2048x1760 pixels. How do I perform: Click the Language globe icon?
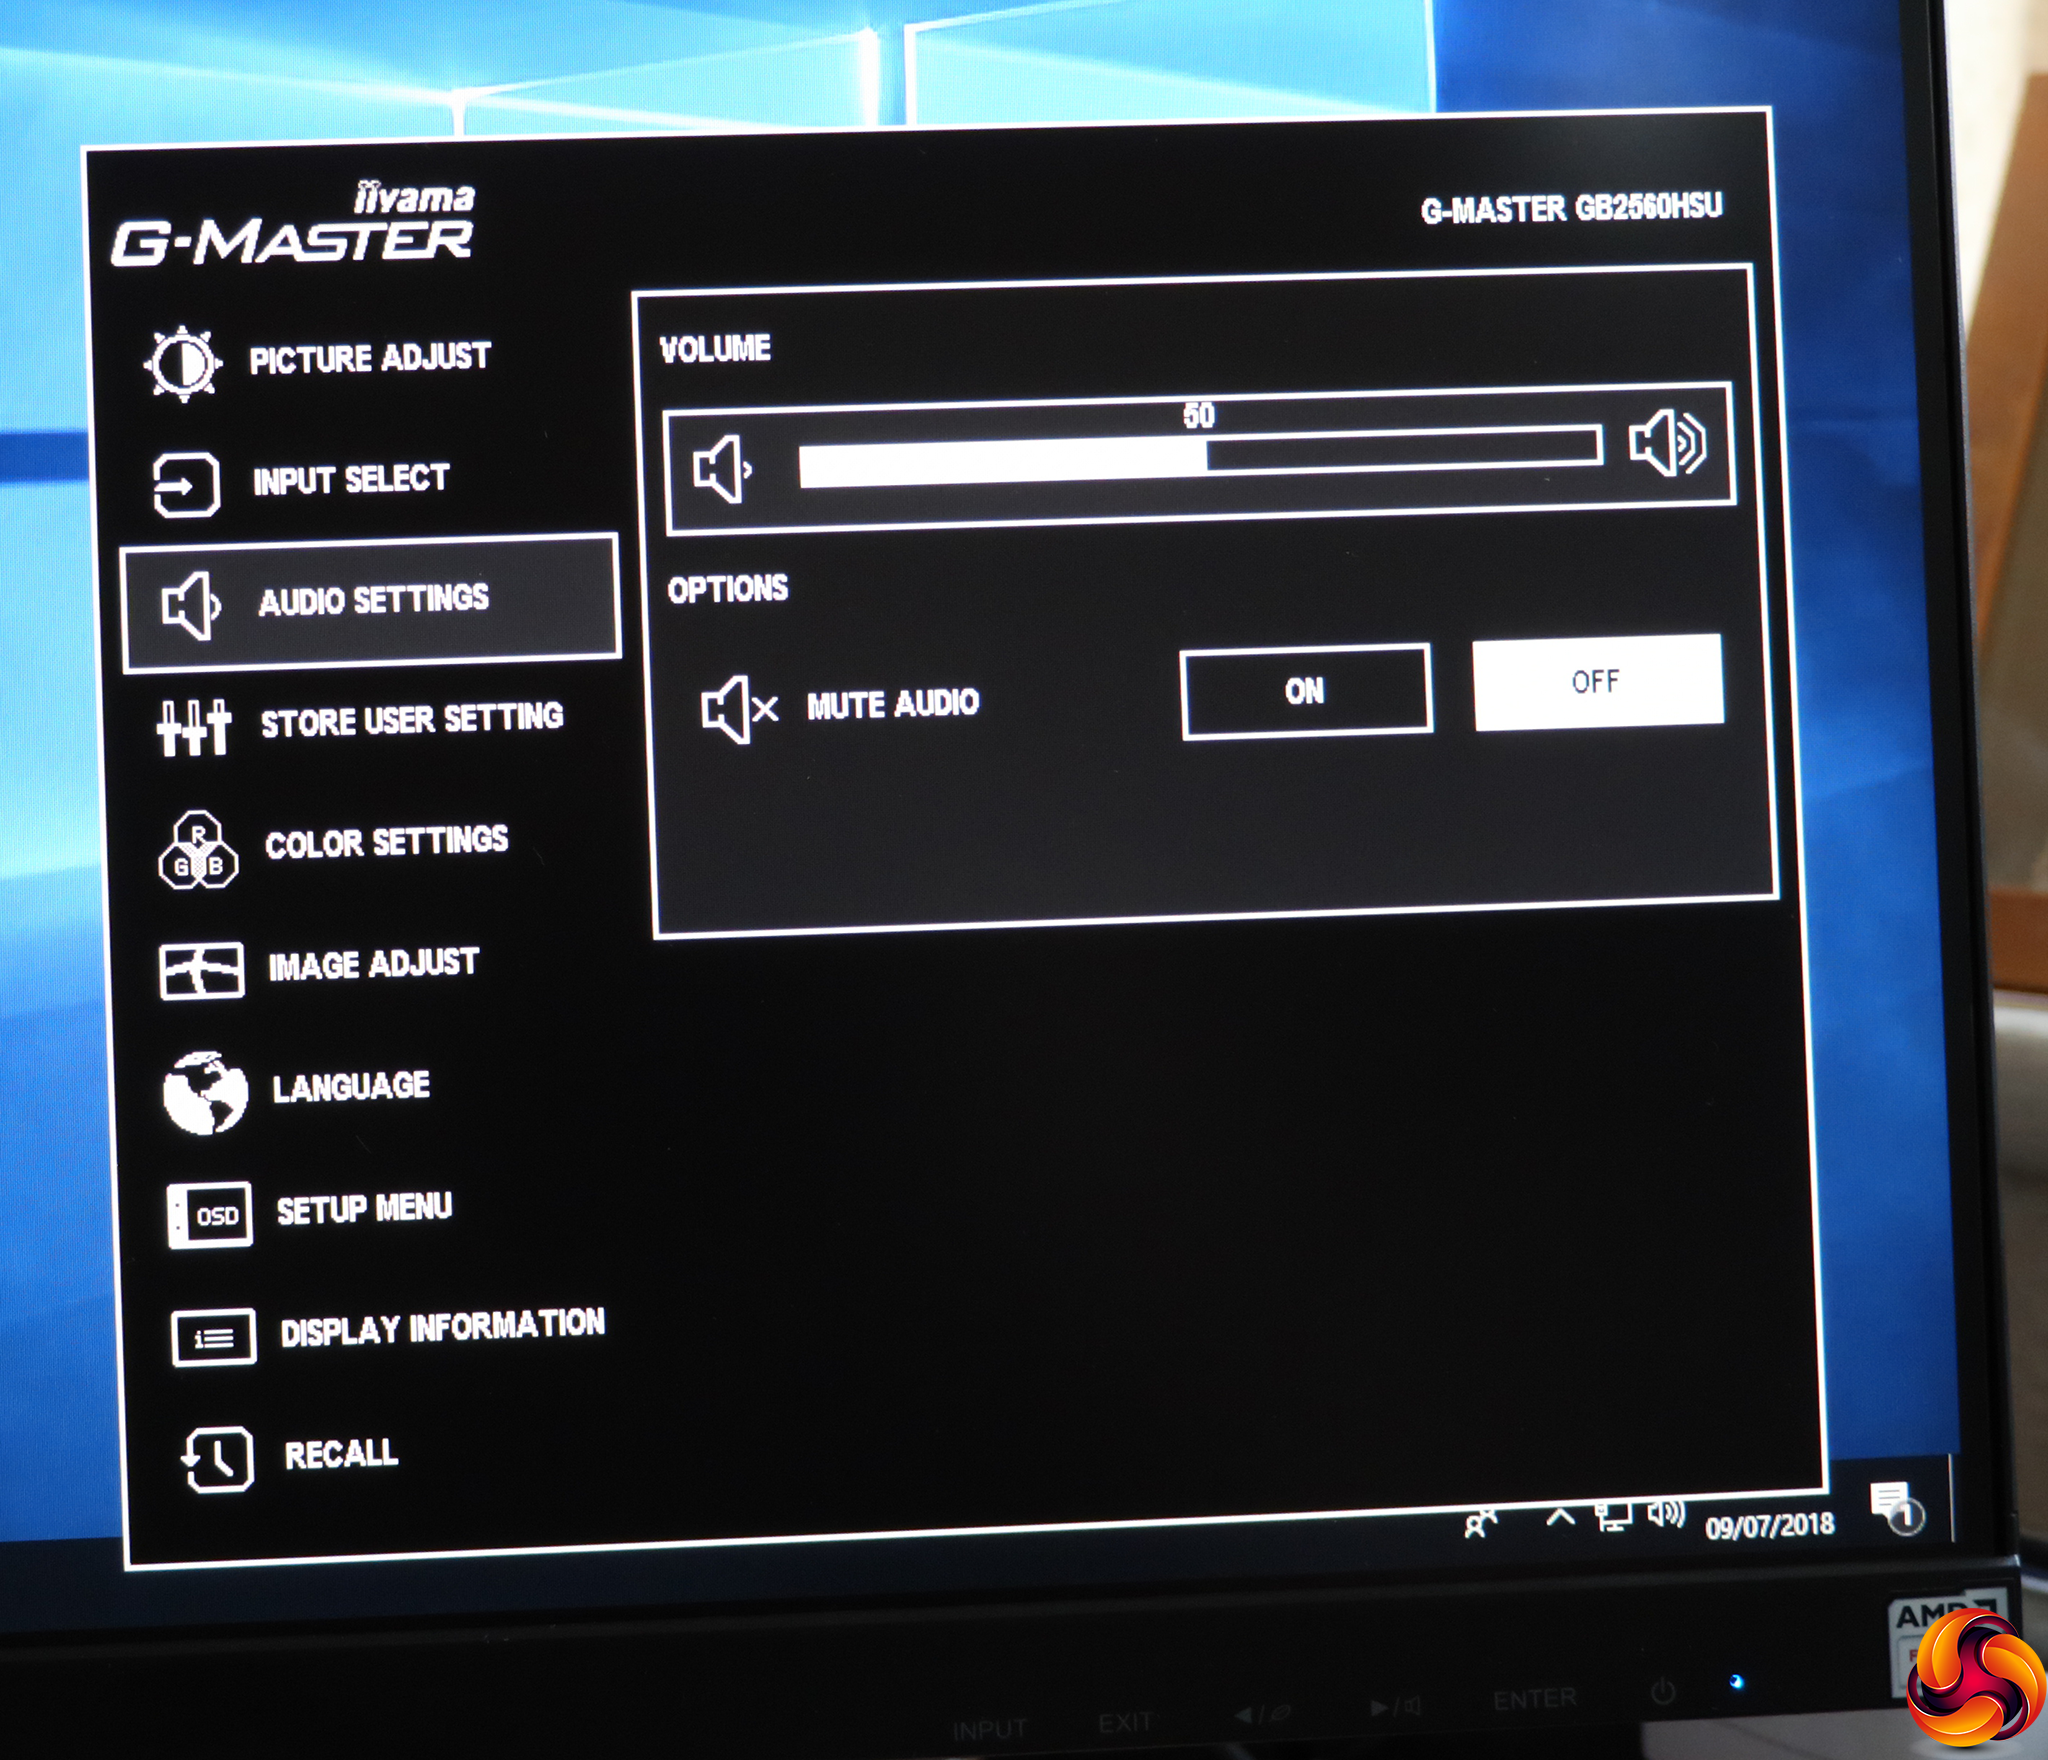click(x=206, y=1092)
